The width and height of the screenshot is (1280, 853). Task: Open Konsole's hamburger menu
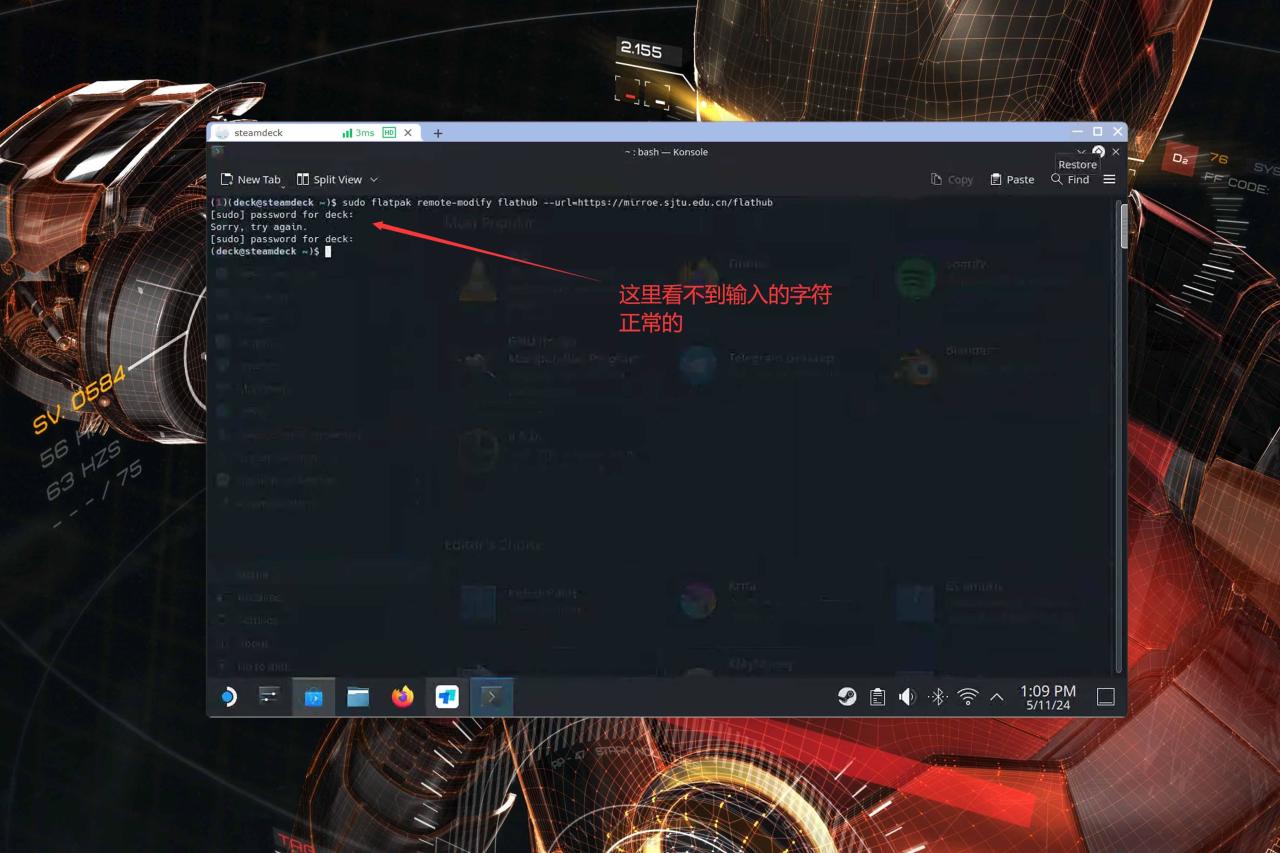point(1108,179)
